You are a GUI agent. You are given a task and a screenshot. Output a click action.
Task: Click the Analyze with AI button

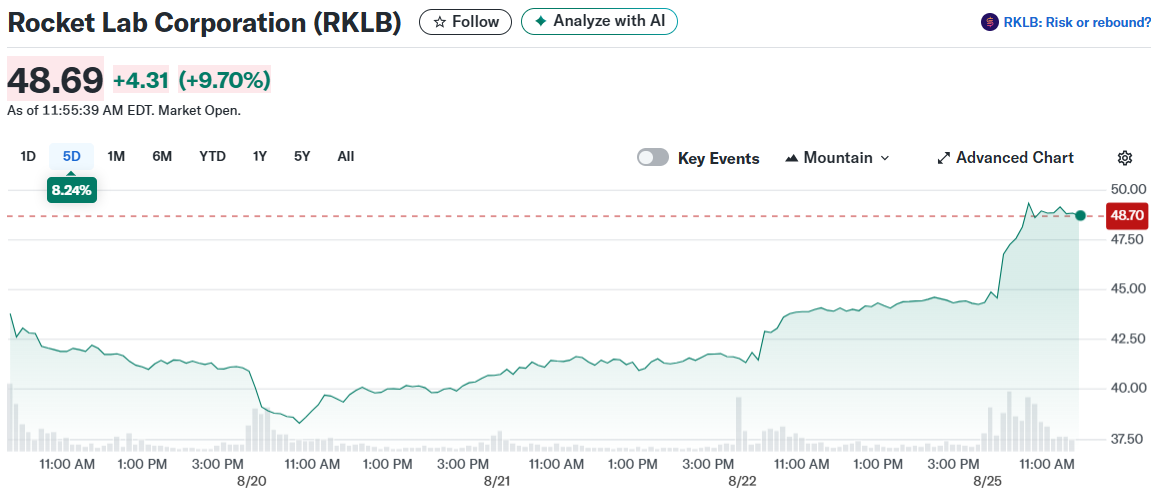click(x=599, y=21)
